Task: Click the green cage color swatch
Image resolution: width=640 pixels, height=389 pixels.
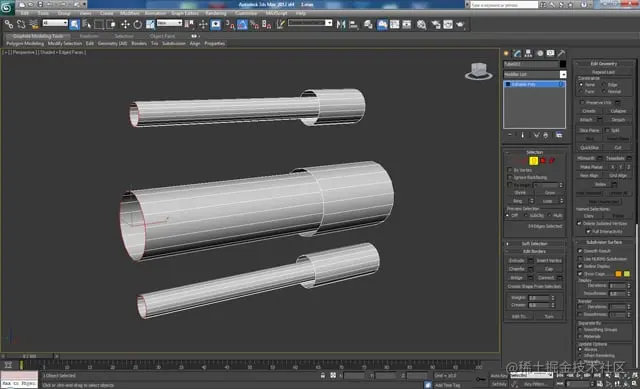Action: (x=627, y=274)
